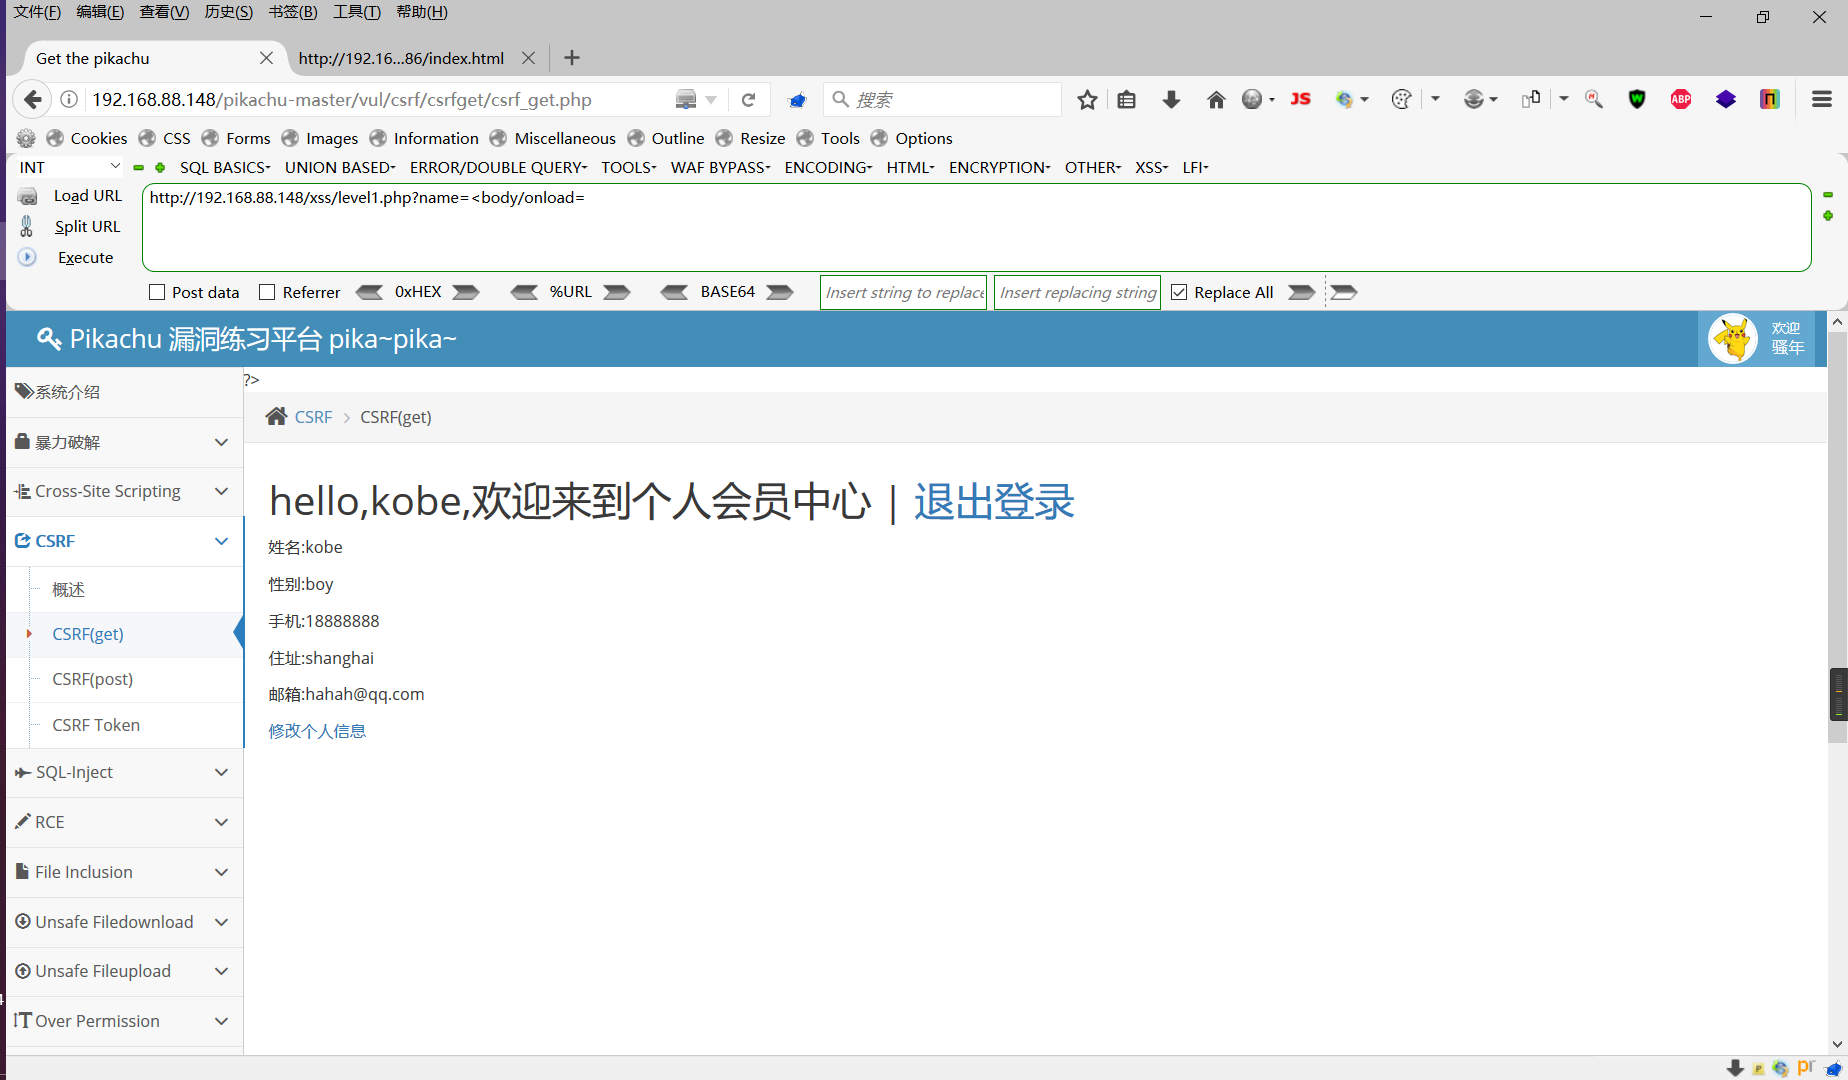1848x1080 pixels.
Task: Check the Referrer checkbox
Action: coord(267,292)
